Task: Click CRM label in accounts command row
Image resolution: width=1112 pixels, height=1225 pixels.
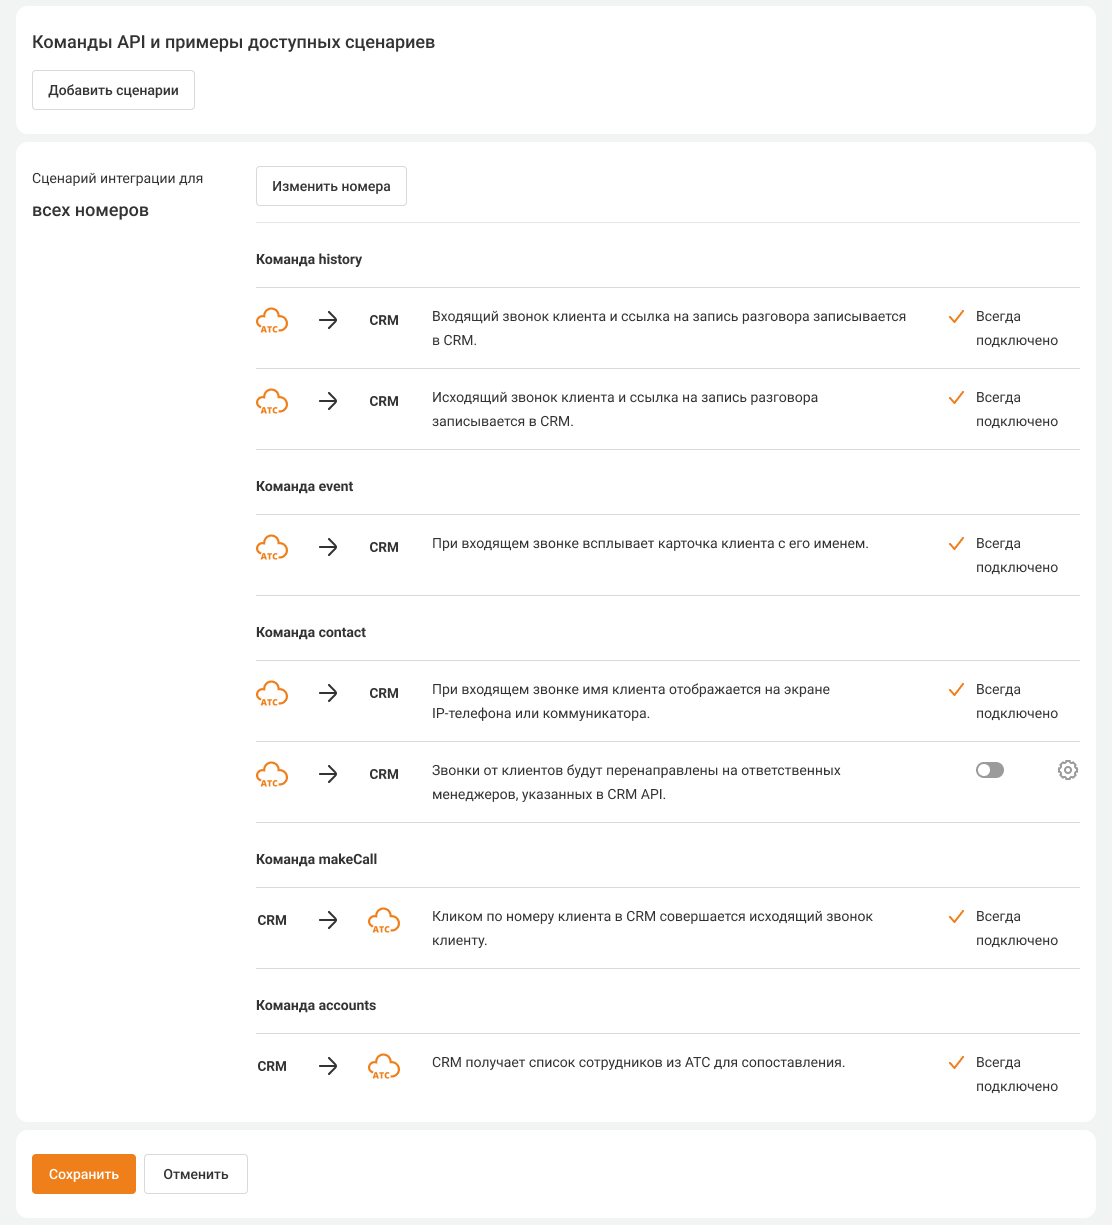Action: click(x=272, y=1066)
